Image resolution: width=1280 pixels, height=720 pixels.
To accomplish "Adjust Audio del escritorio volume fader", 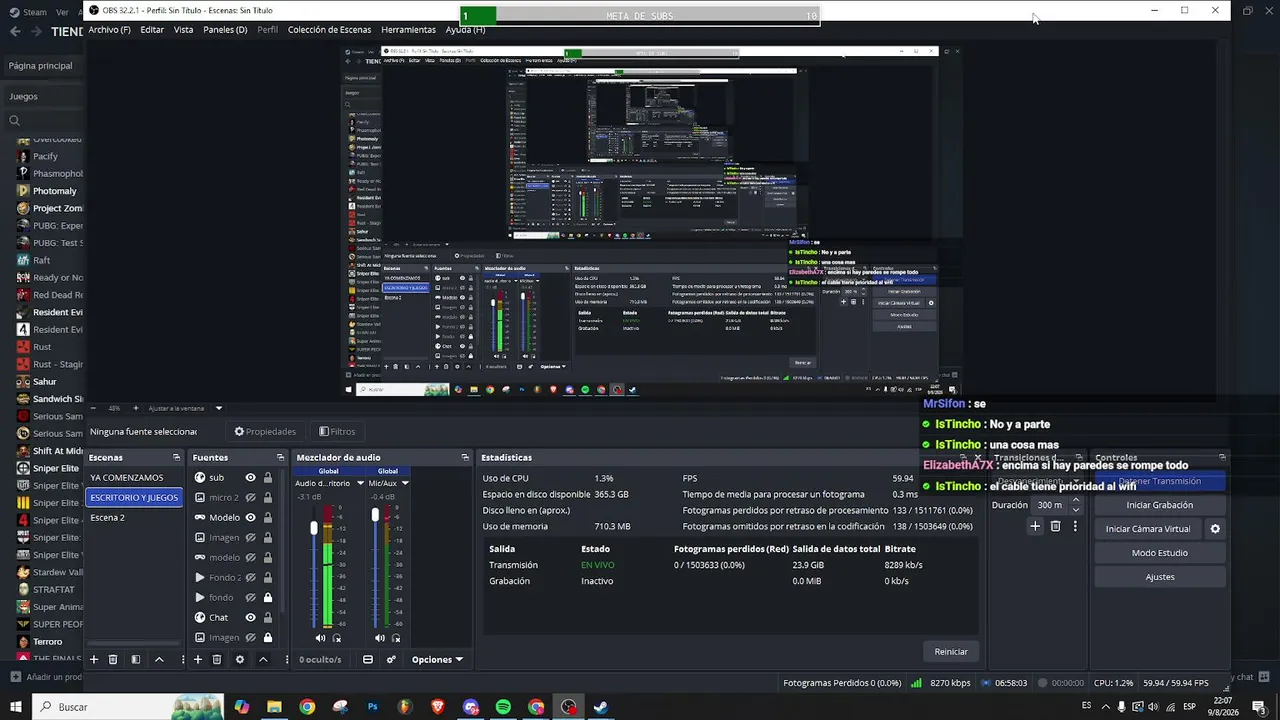I will [314, 527].
